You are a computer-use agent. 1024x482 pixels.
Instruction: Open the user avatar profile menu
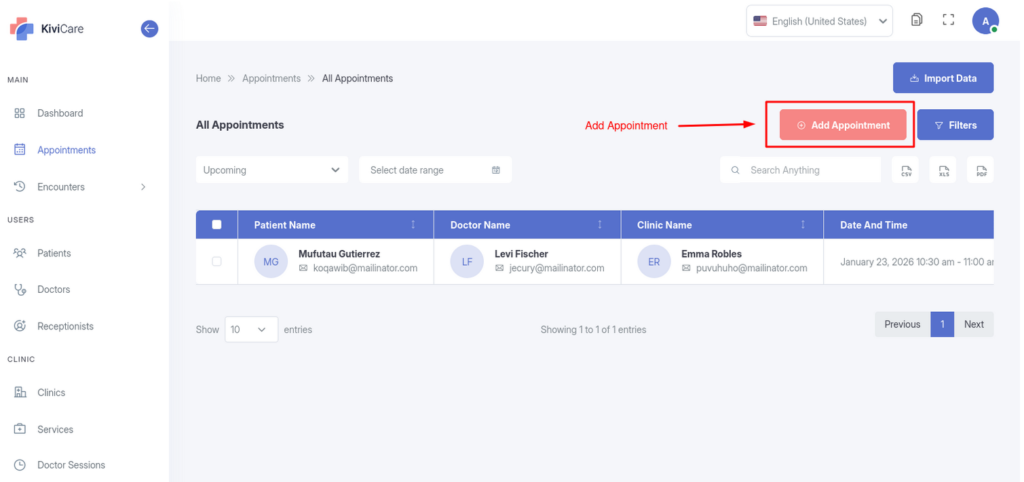(985, 20)
